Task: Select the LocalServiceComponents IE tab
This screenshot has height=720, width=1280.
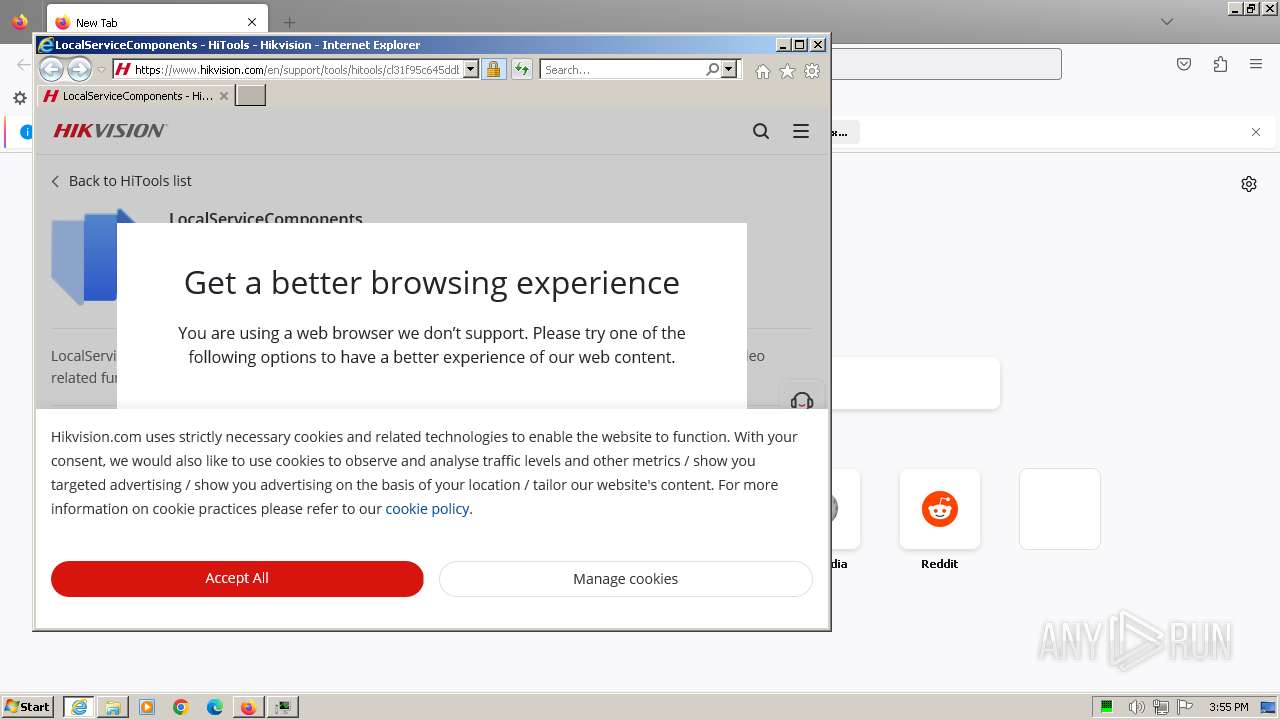Action: tap(136, 96)
